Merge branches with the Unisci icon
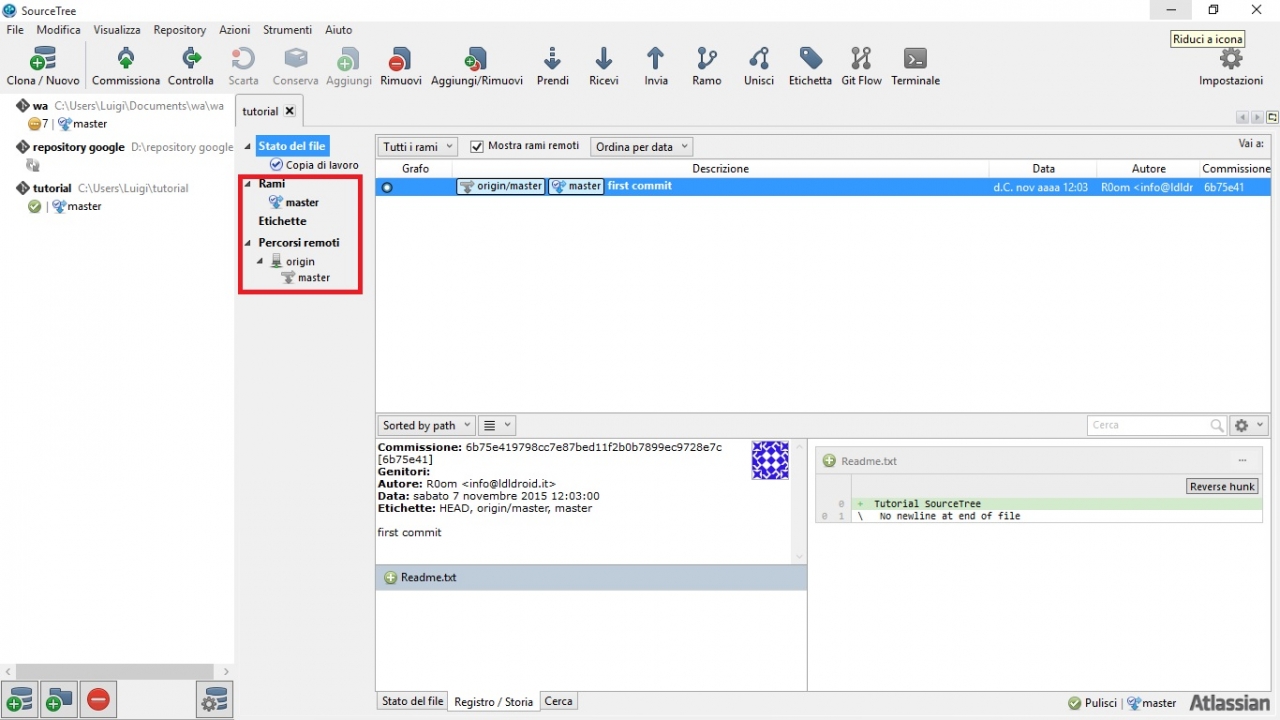Image resolution: width=1280 pixels, height=720 pixels. tap(759, 59)
